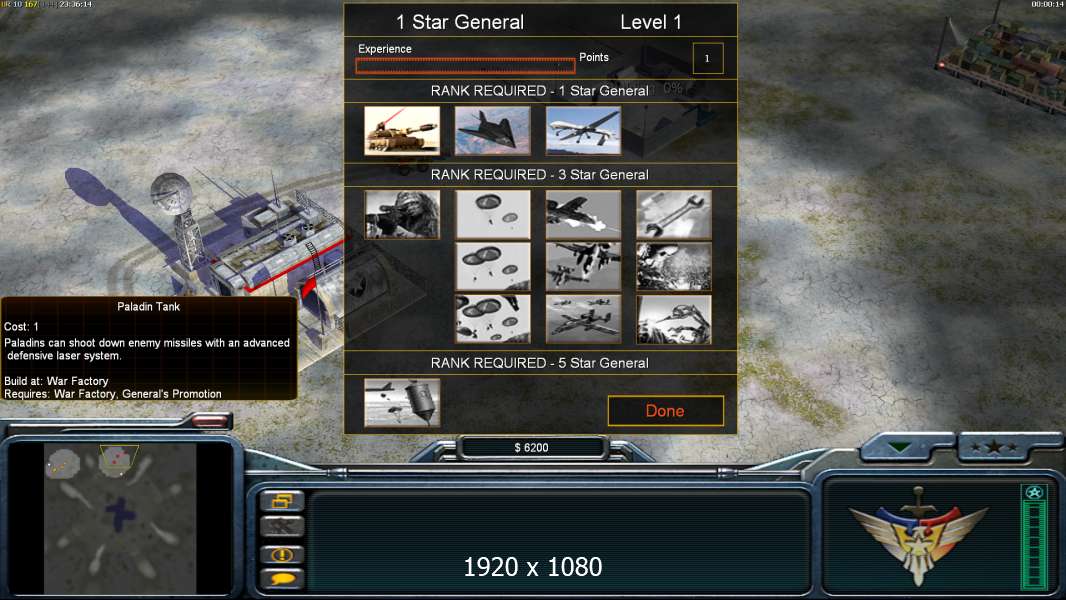This screenshot has width=1066, height=600.
Task: Select the Pathfinder sniper promotion icon
Action: (402, 215)
